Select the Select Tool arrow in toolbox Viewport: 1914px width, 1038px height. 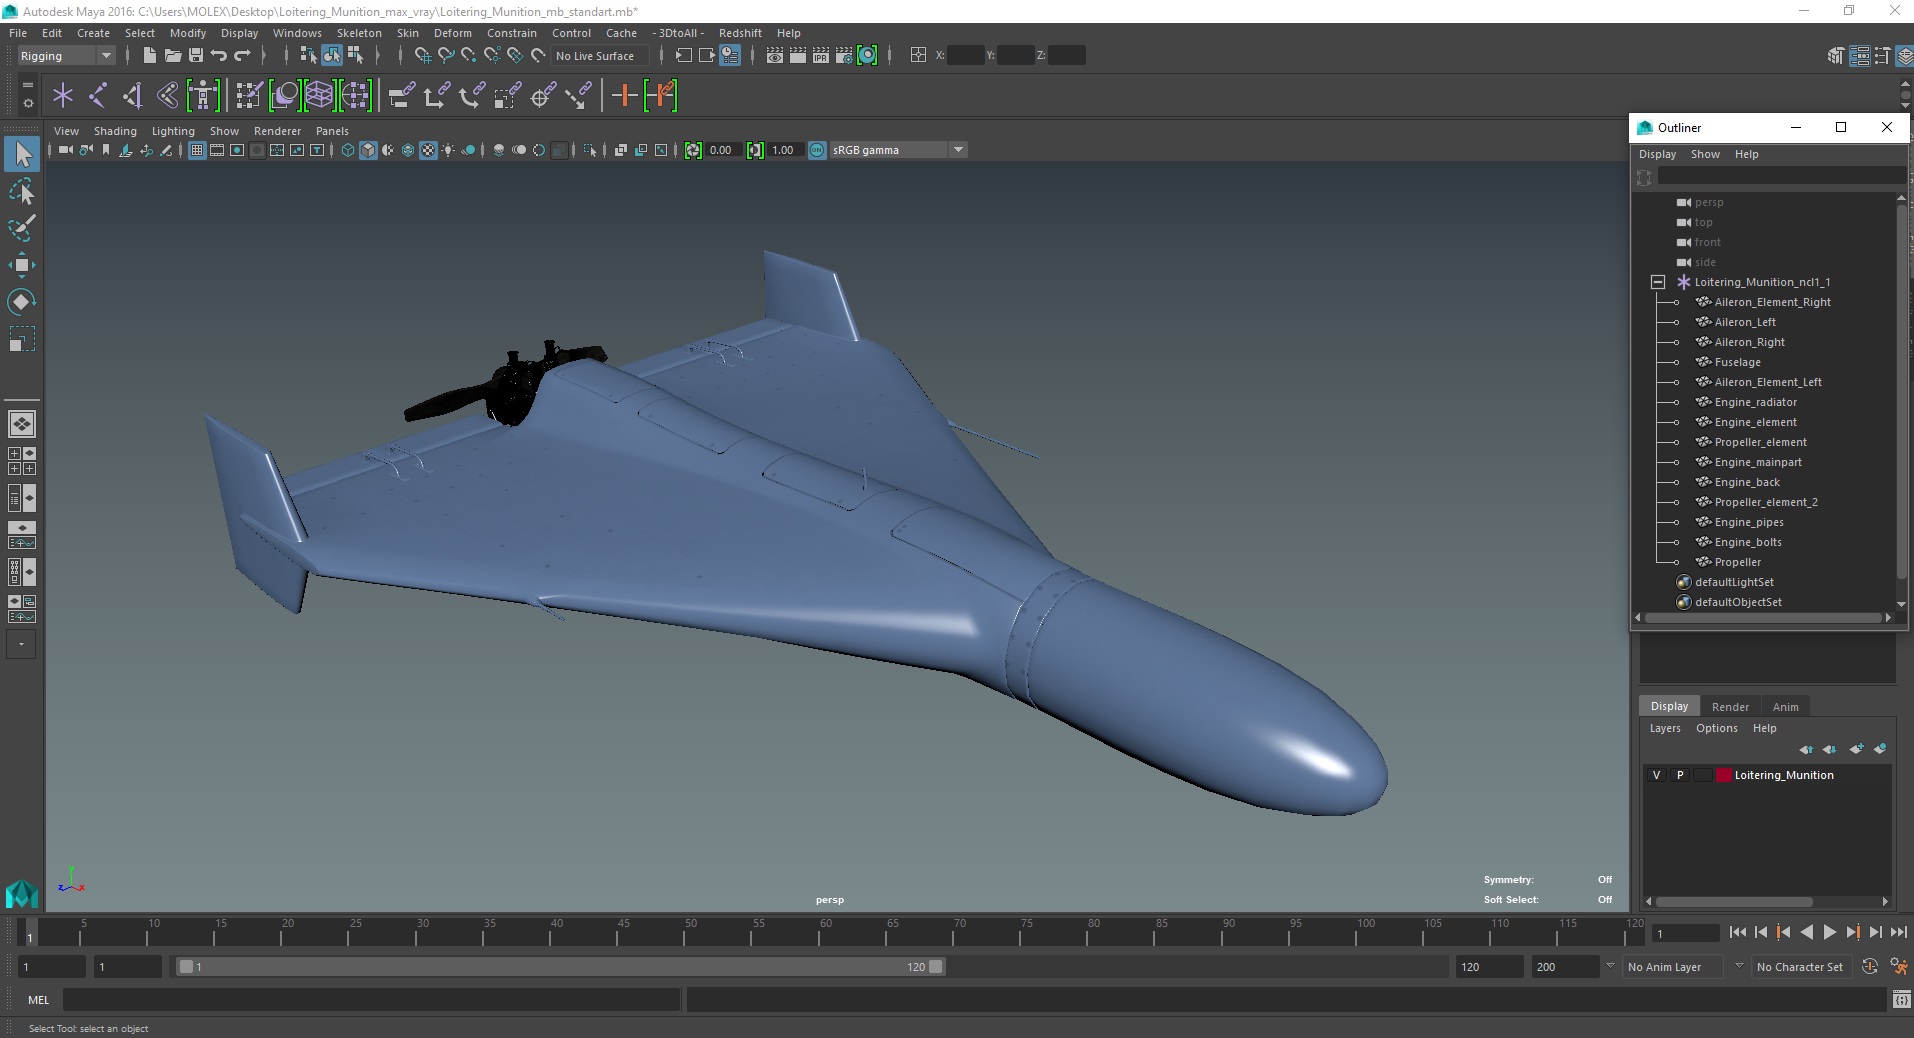[x=22, y=154]
